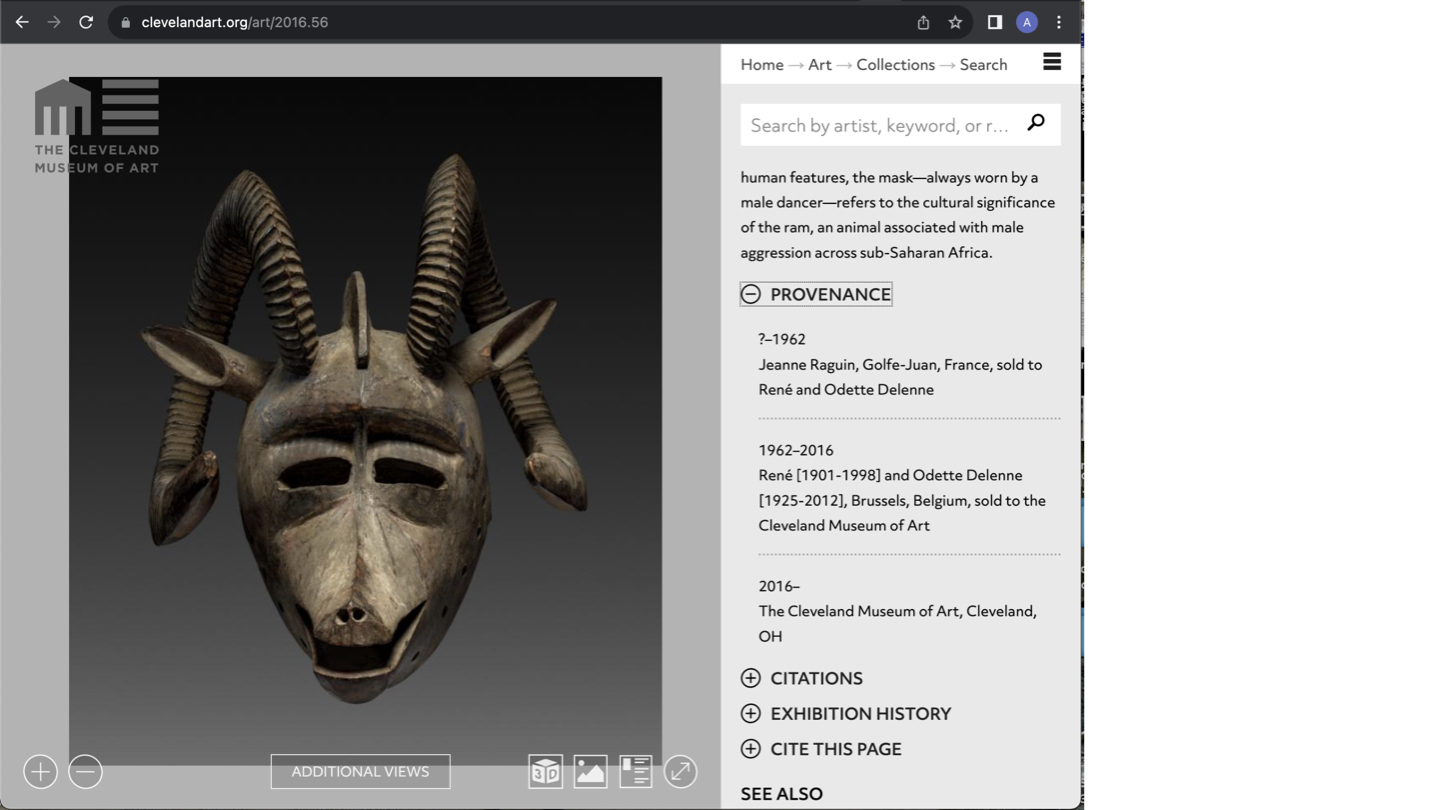
Task: Click the Additional Views button
Action: click(x=360, y=772)
